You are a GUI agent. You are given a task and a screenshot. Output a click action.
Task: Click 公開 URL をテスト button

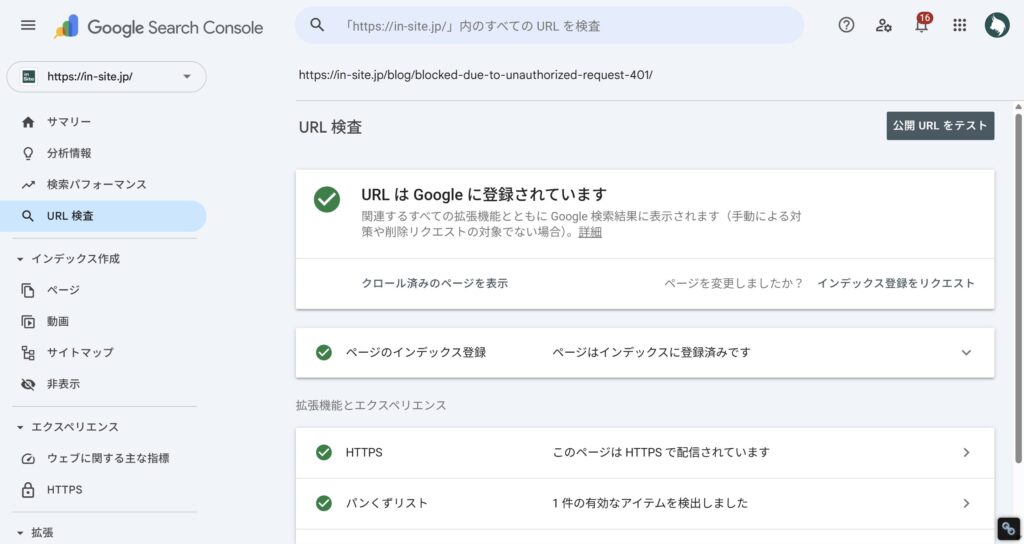click(x=940, y=125)
